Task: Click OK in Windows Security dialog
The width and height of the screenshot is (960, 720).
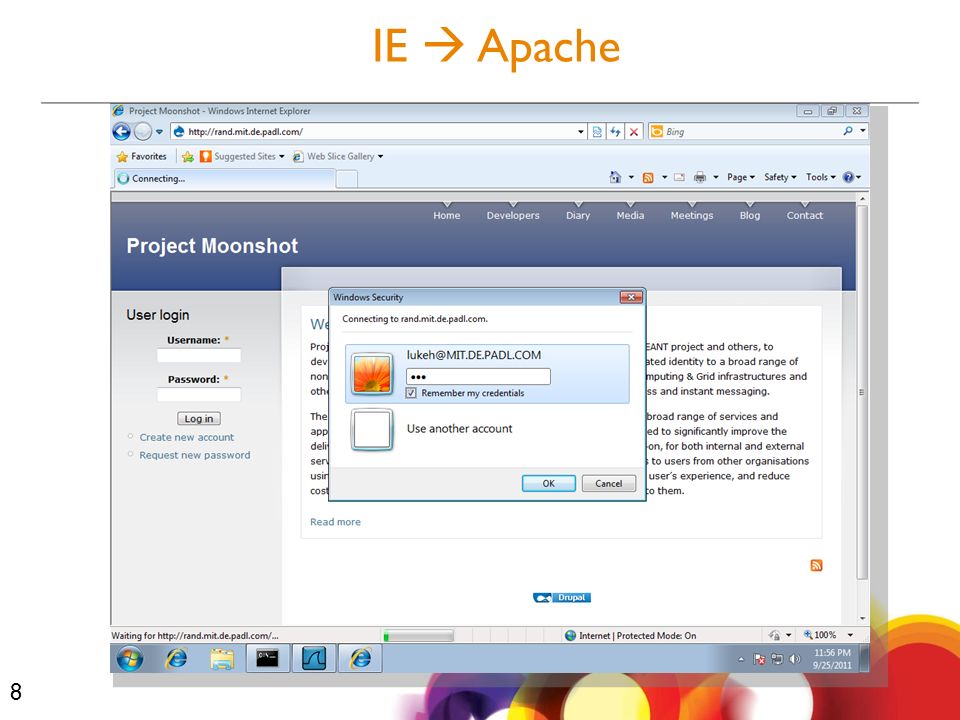Action: pyautogui.click(x=549, y=483)
